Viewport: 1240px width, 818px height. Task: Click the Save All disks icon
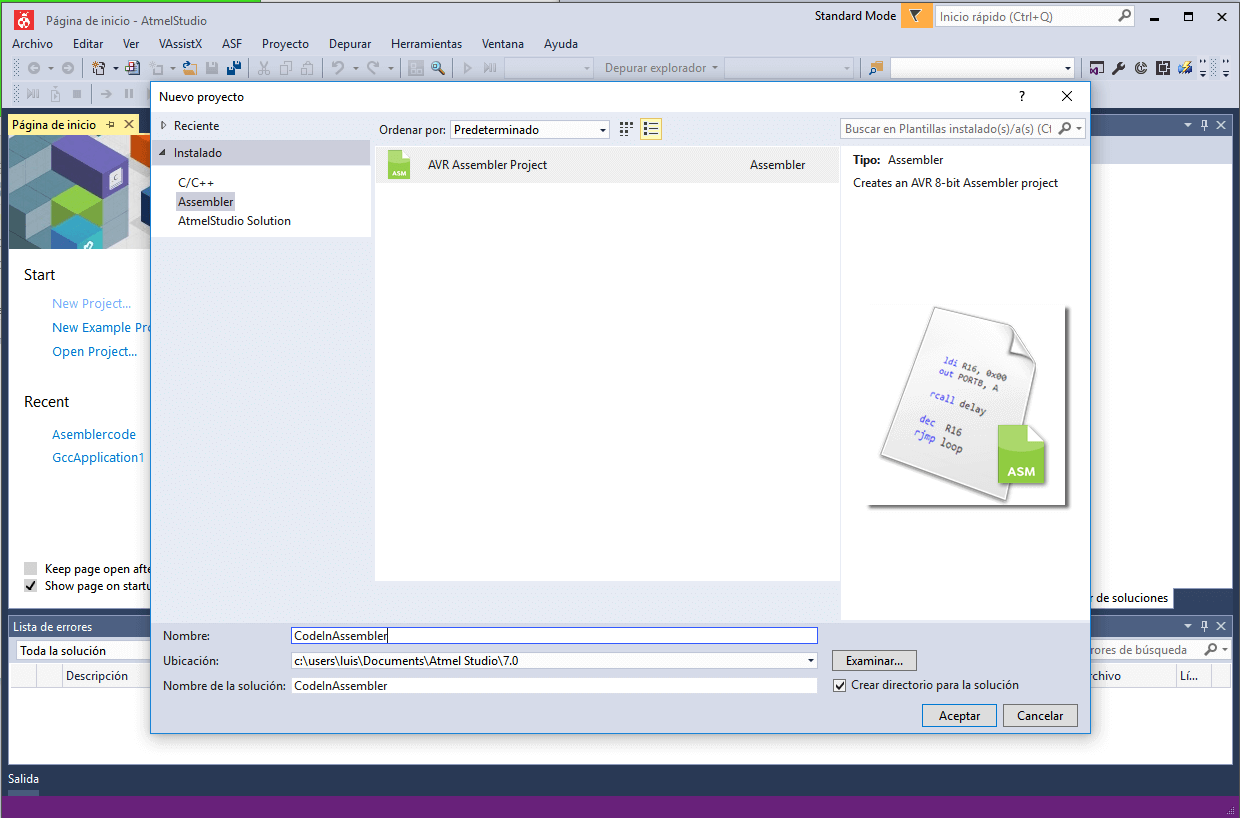[234, 68]
